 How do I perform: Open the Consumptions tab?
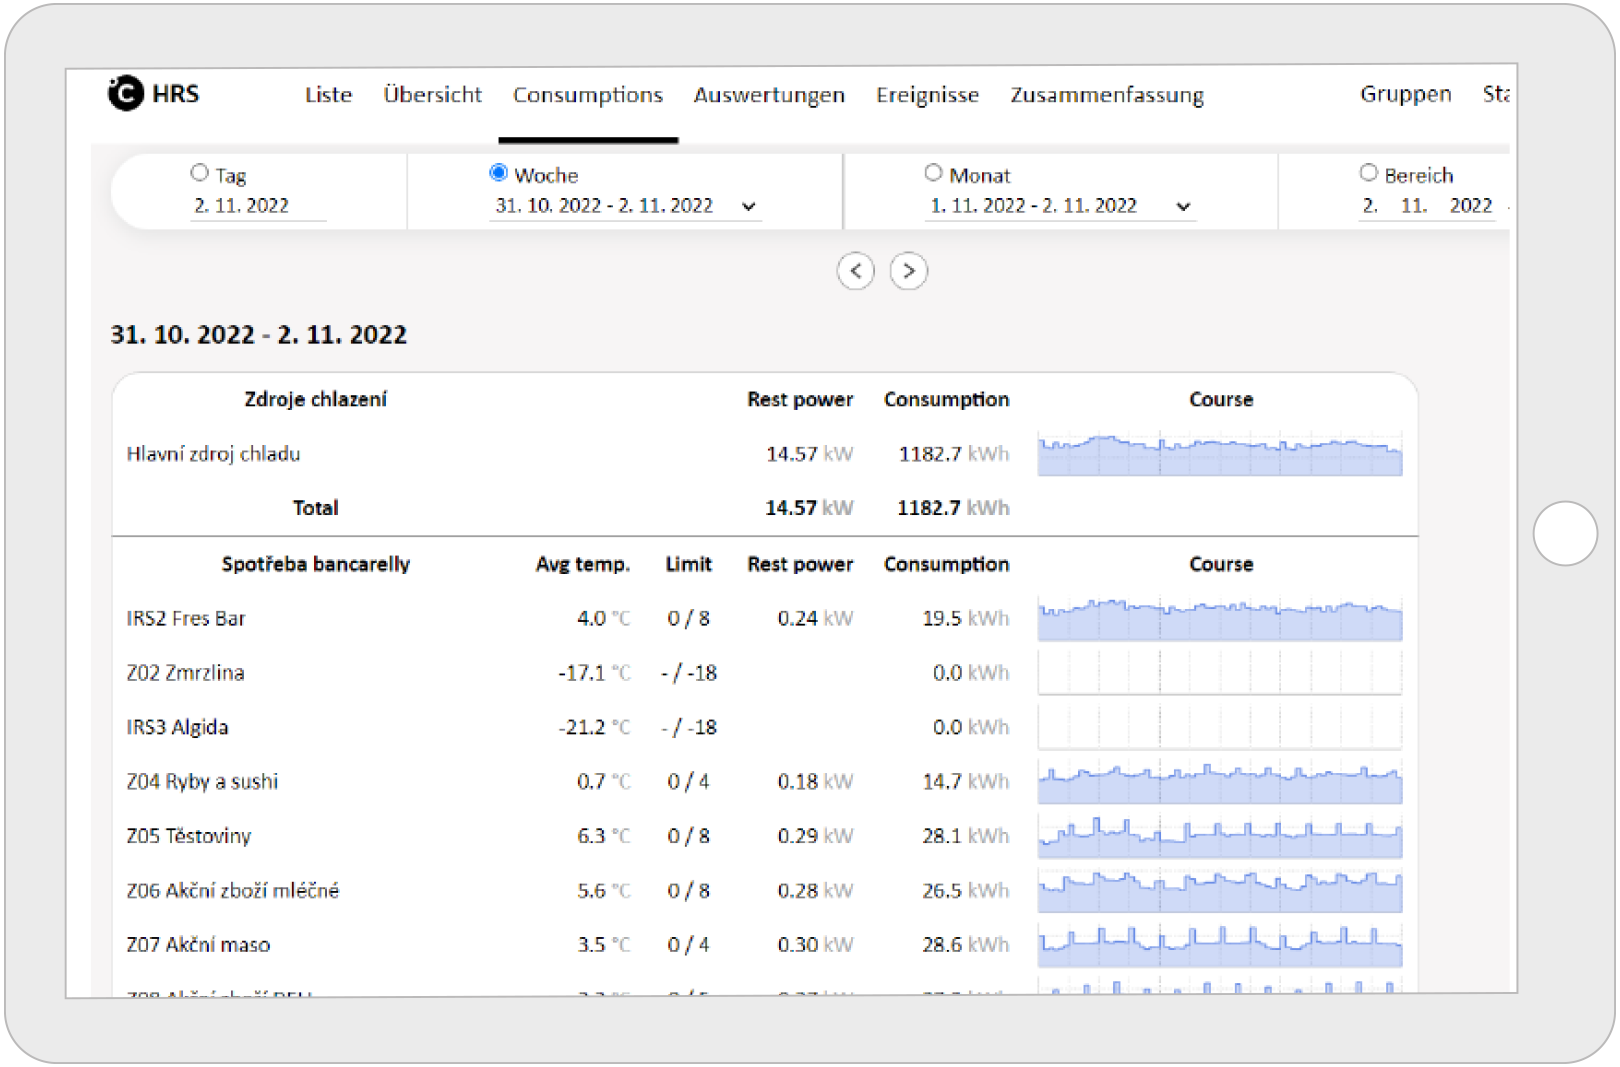[588, 95]
